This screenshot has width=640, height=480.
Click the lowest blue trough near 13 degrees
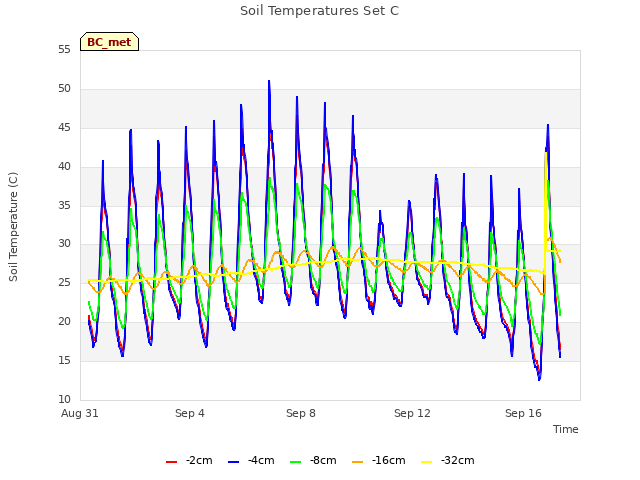point(539,379)
